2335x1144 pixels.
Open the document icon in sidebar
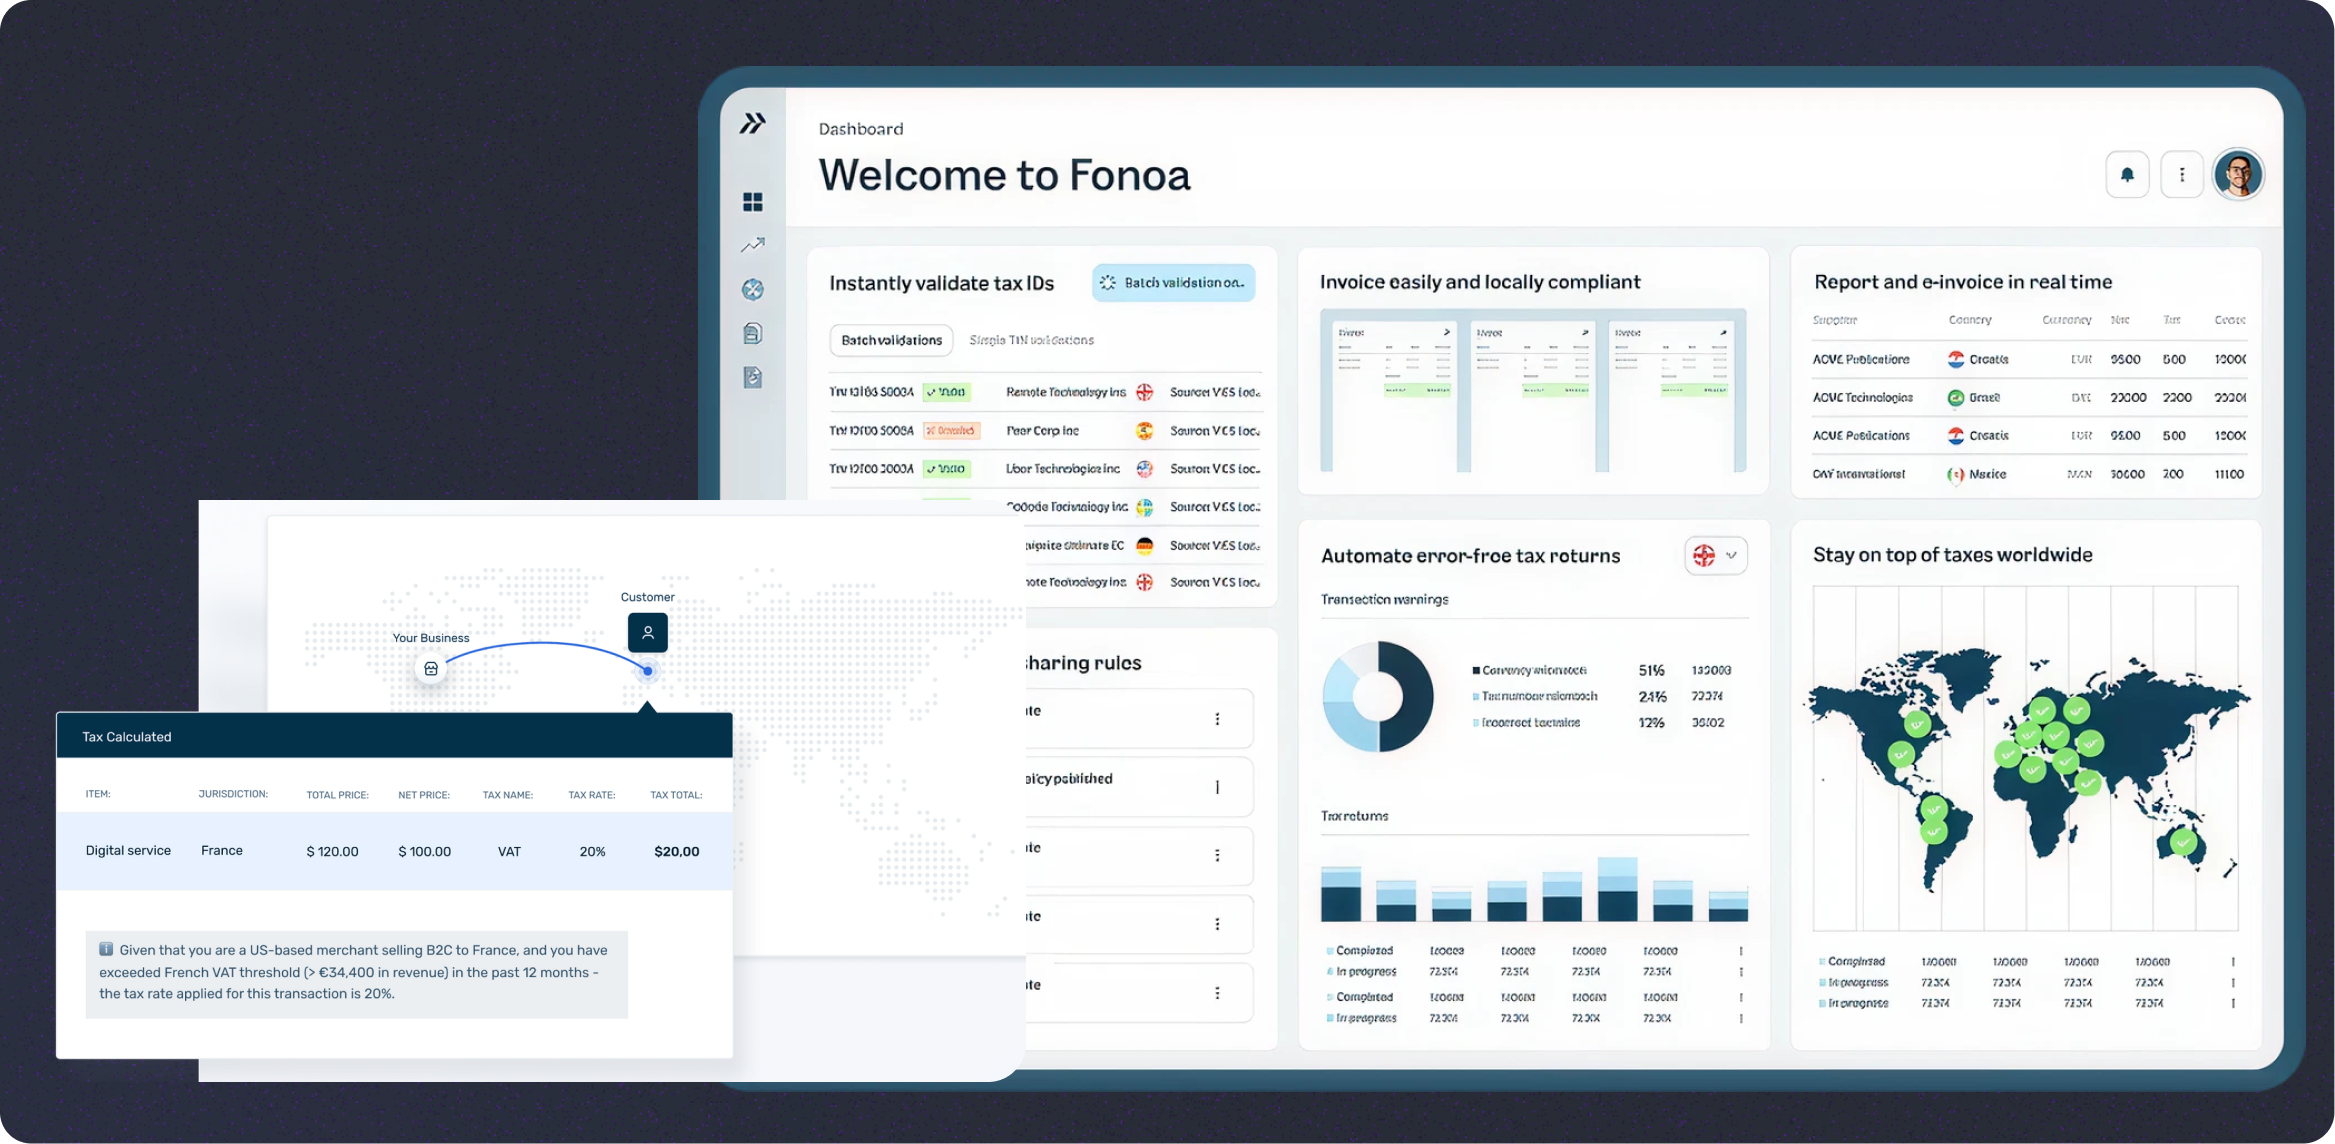click(x=753, y=333)
